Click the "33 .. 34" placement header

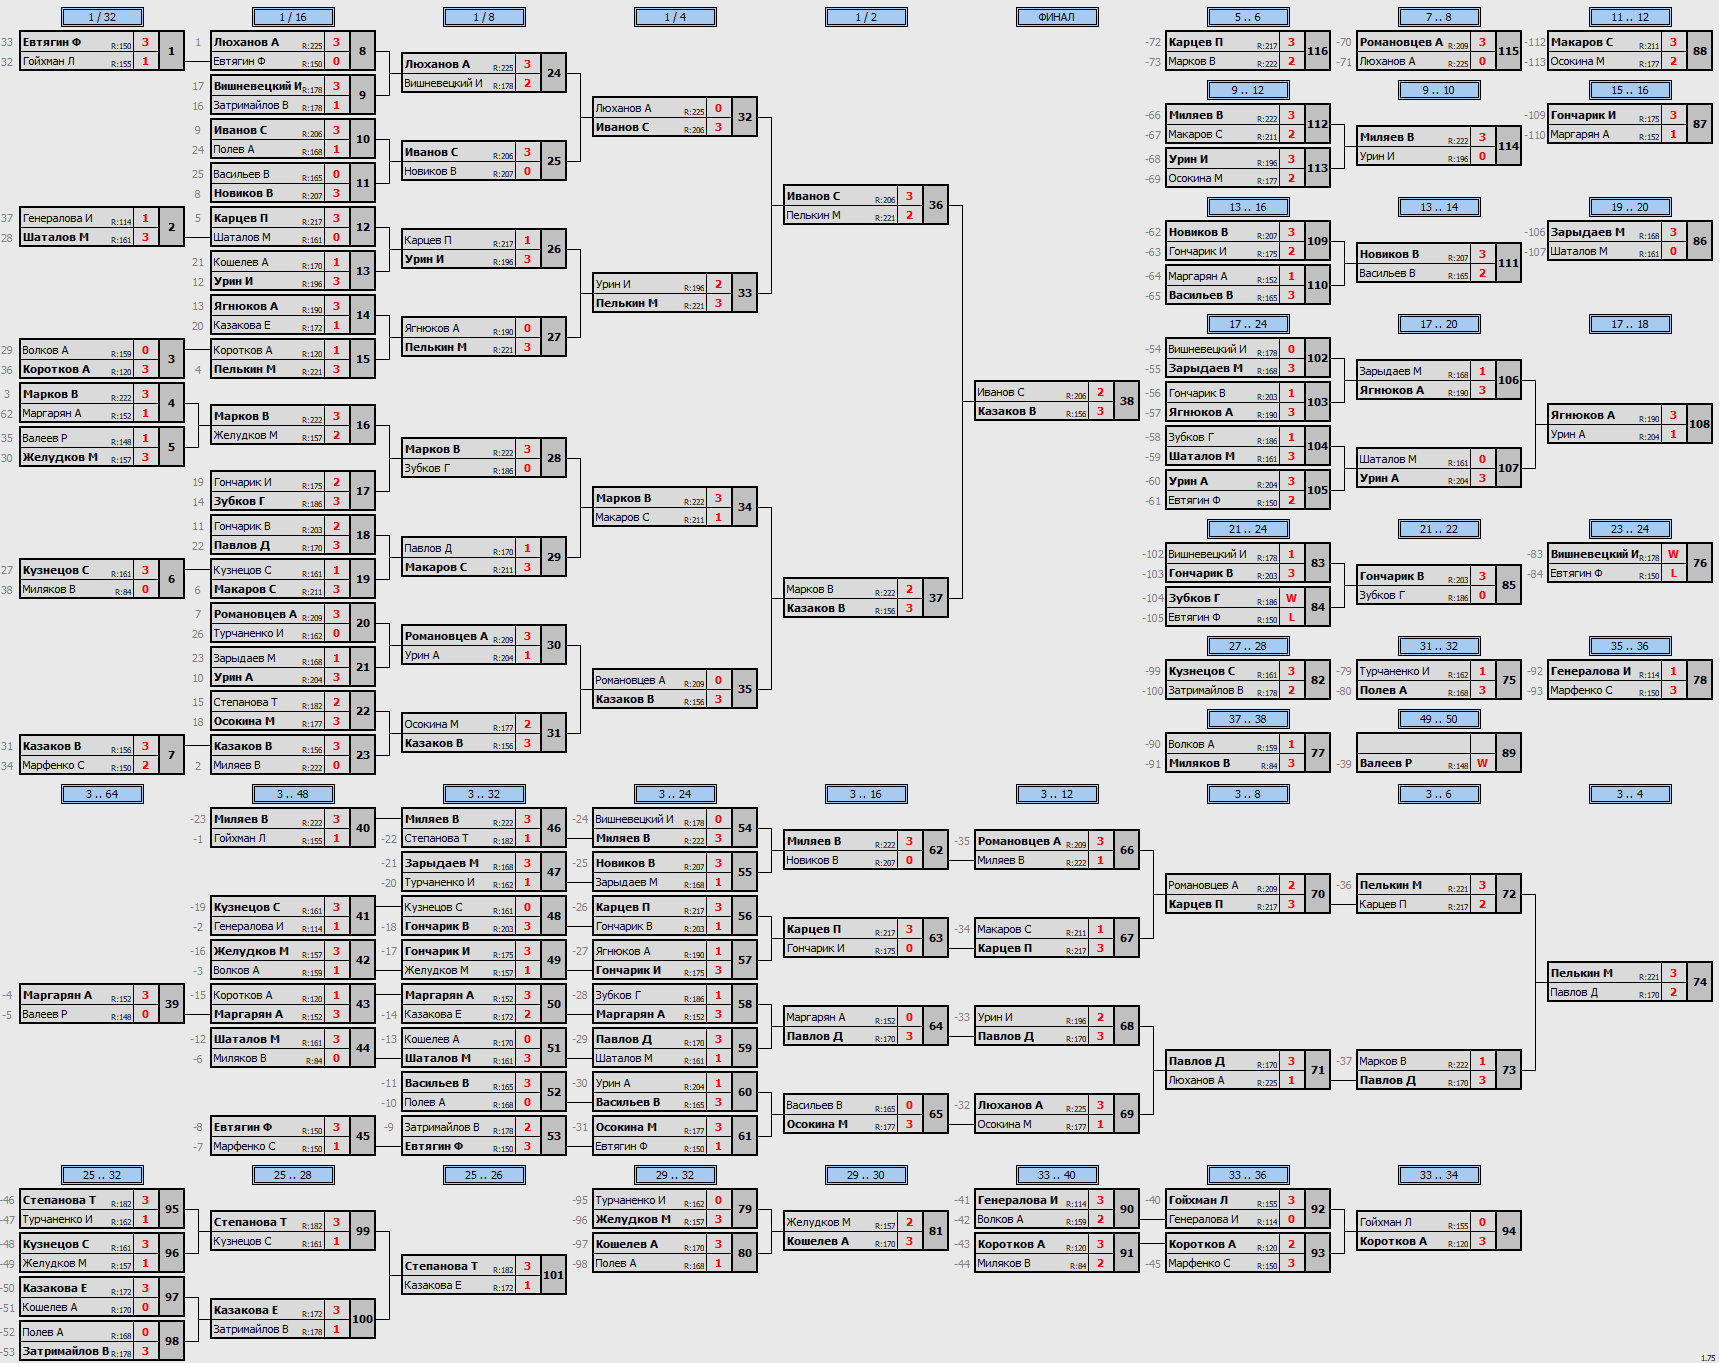click(1439, 1175)
